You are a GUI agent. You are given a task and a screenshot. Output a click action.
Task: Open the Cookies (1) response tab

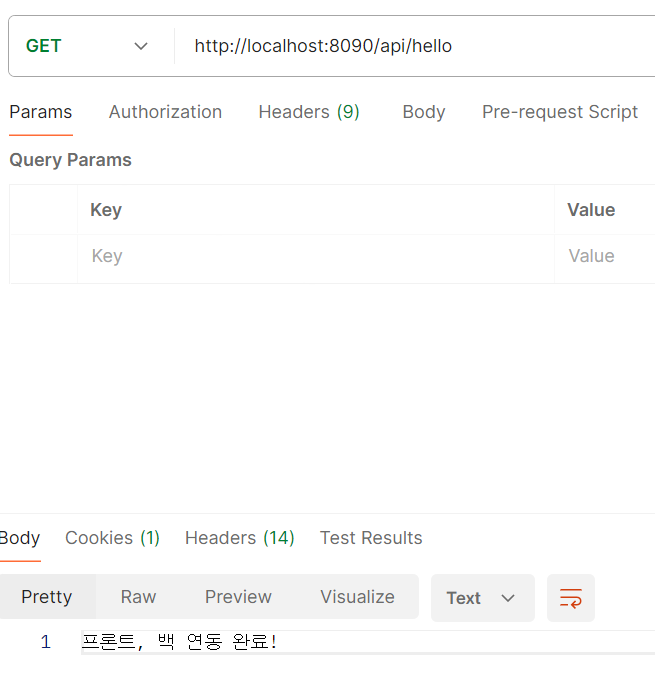(x=112, y=538)
